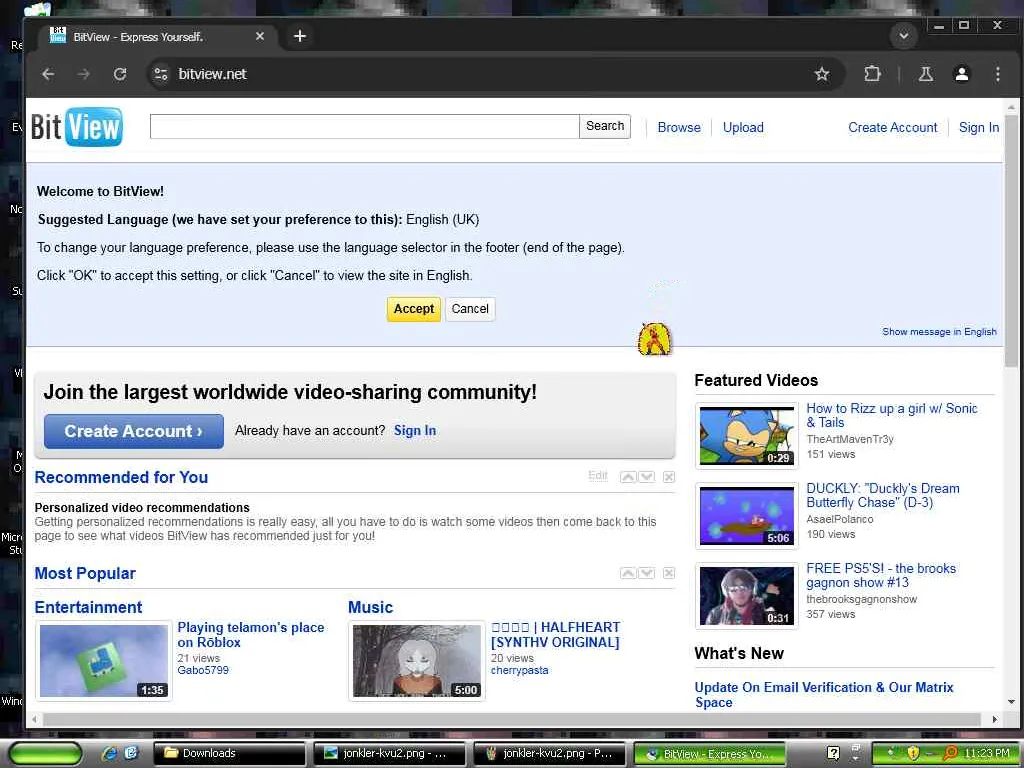Open Update On Email Verification news link
Image resolution: width=1024 pixels, height=768 pixels.
[824, 695]
